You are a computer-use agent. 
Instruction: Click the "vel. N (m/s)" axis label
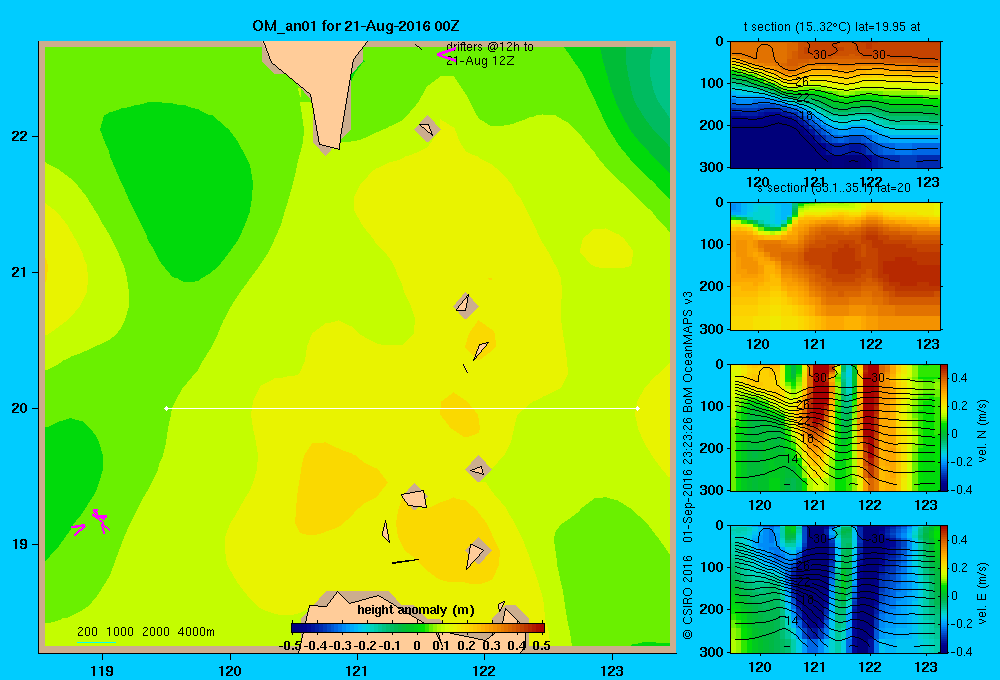(982, 431)
